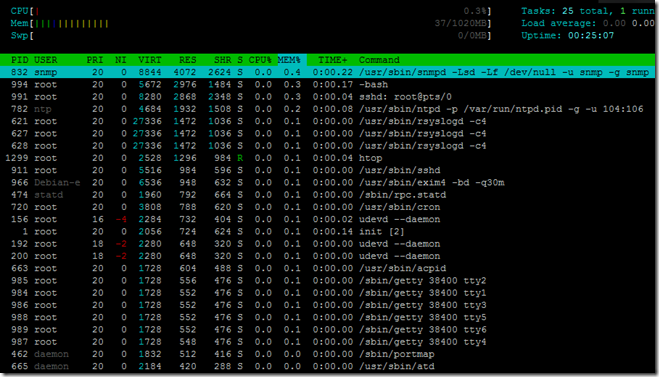The width and height of the screenshot is (659, 377).
Task: Click the -4 nice value of udevd
Action: tap(121, 219)
